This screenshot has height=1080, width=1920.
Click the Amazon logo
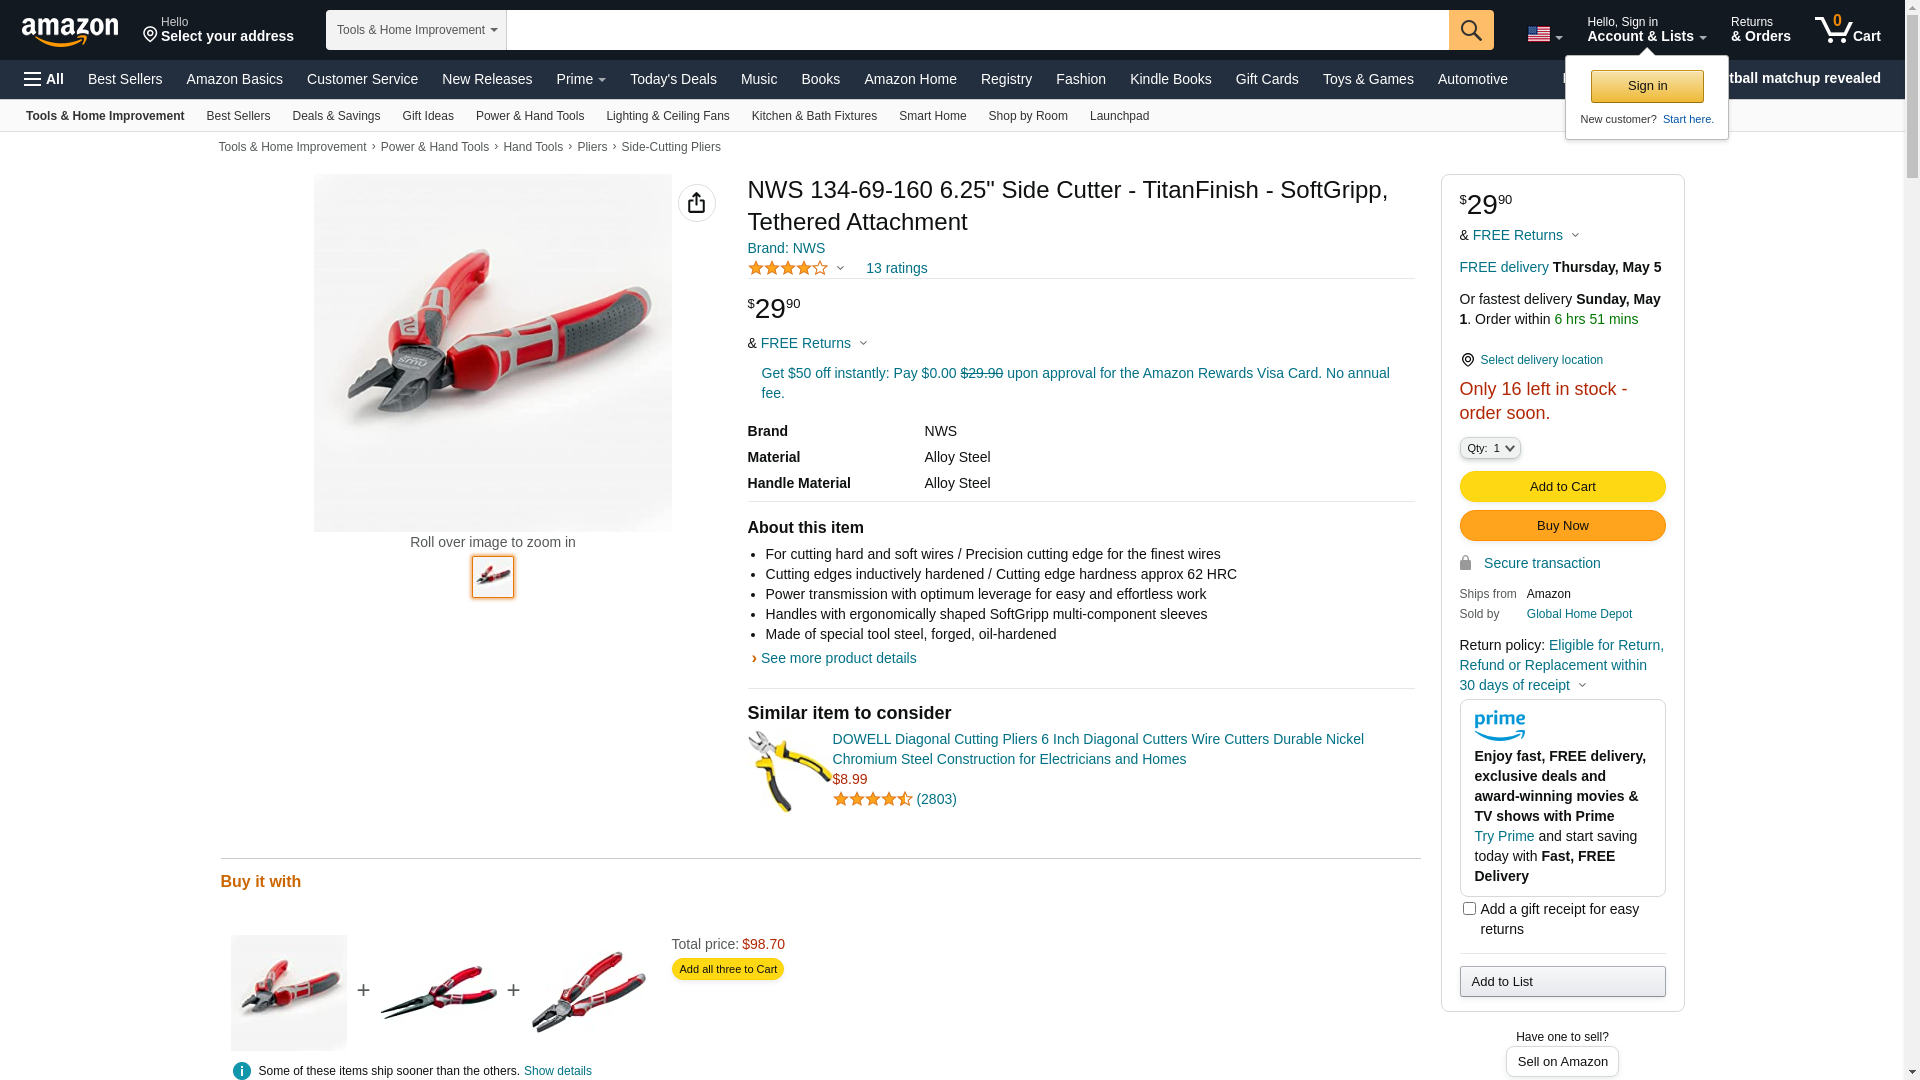[70, 31]
